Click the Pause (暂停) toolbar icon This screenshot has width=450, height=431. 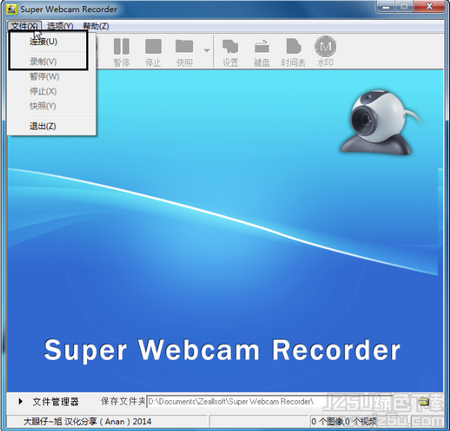pos(121,52)
